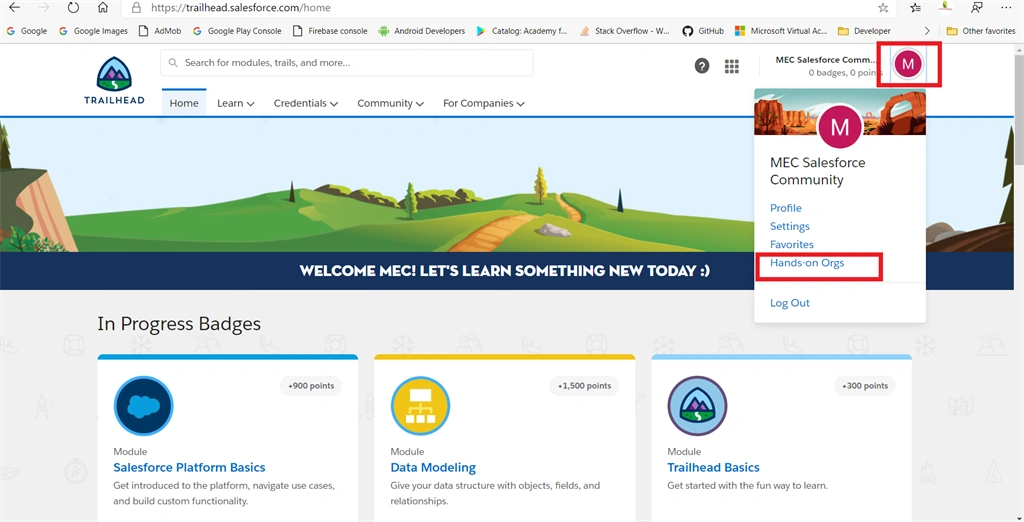Open the app launcher grid icon
Viewport: 1024px width, 522px height.
pos(732,66)
